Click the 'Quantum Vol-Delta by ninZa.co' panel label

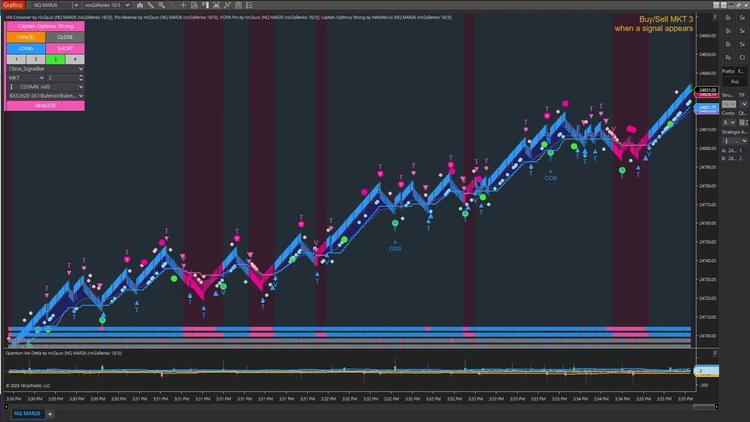click(64, 353)
